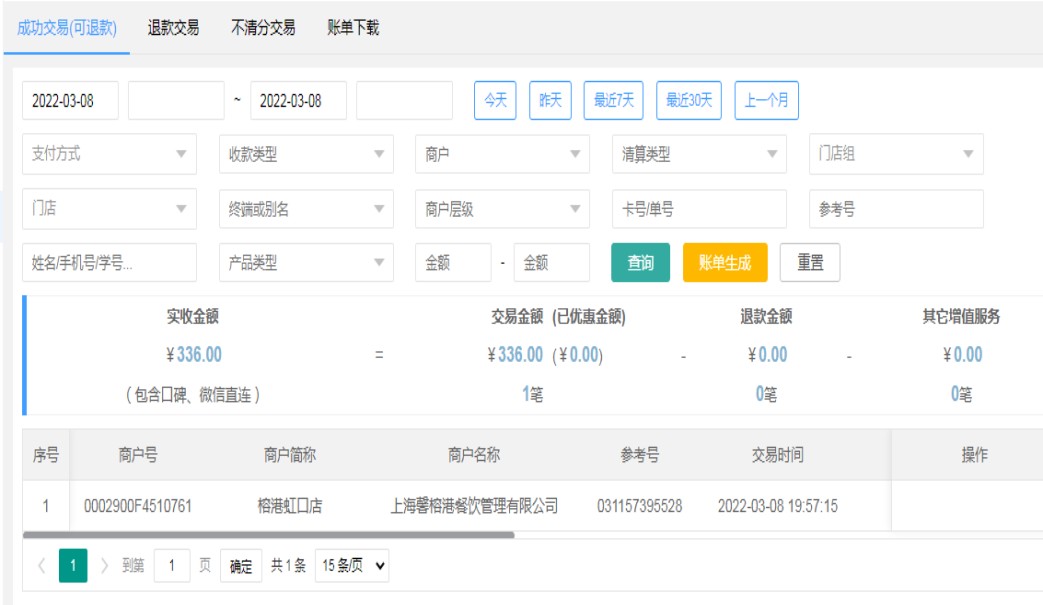Click the start date field 2022-03-08

pos(70,100)
